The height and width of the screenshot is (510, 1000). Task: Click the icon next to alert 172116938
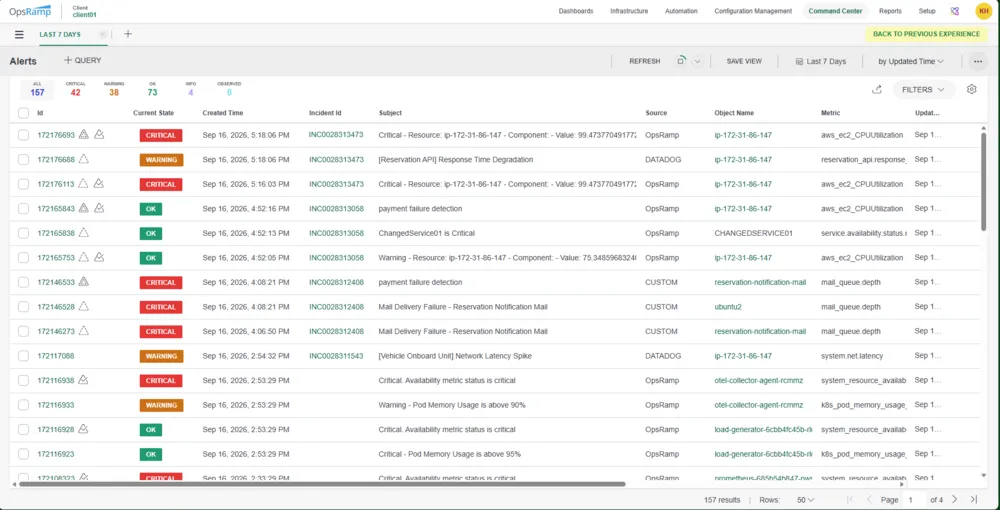click(x=83, y=380)
